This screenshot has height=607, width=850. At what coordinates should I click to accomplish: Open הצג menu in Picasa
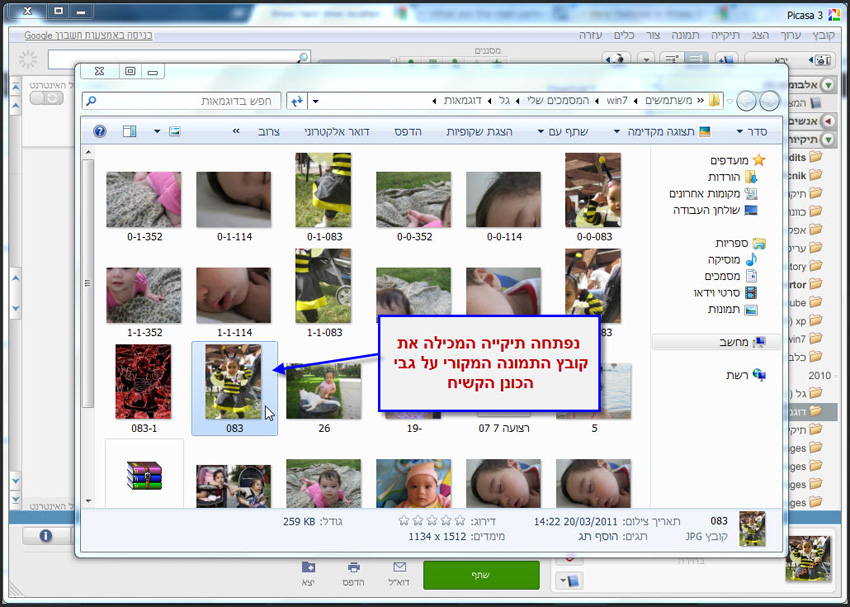click(x=760, y=35)
